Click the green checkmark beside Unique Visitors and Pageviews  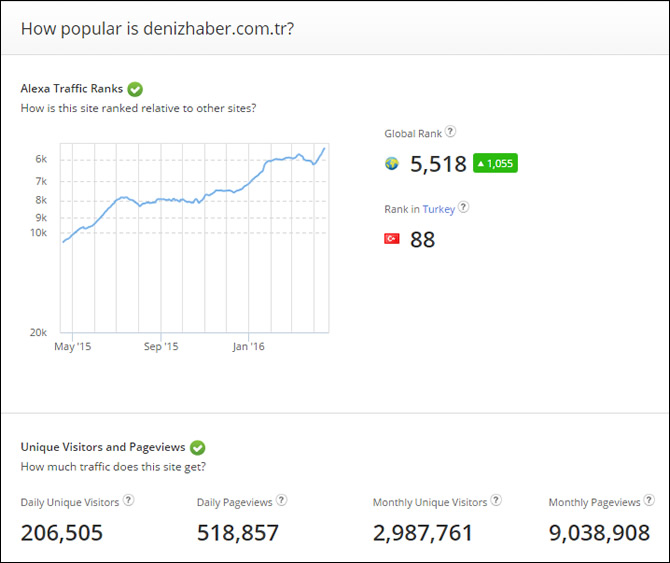pos(198,447)
